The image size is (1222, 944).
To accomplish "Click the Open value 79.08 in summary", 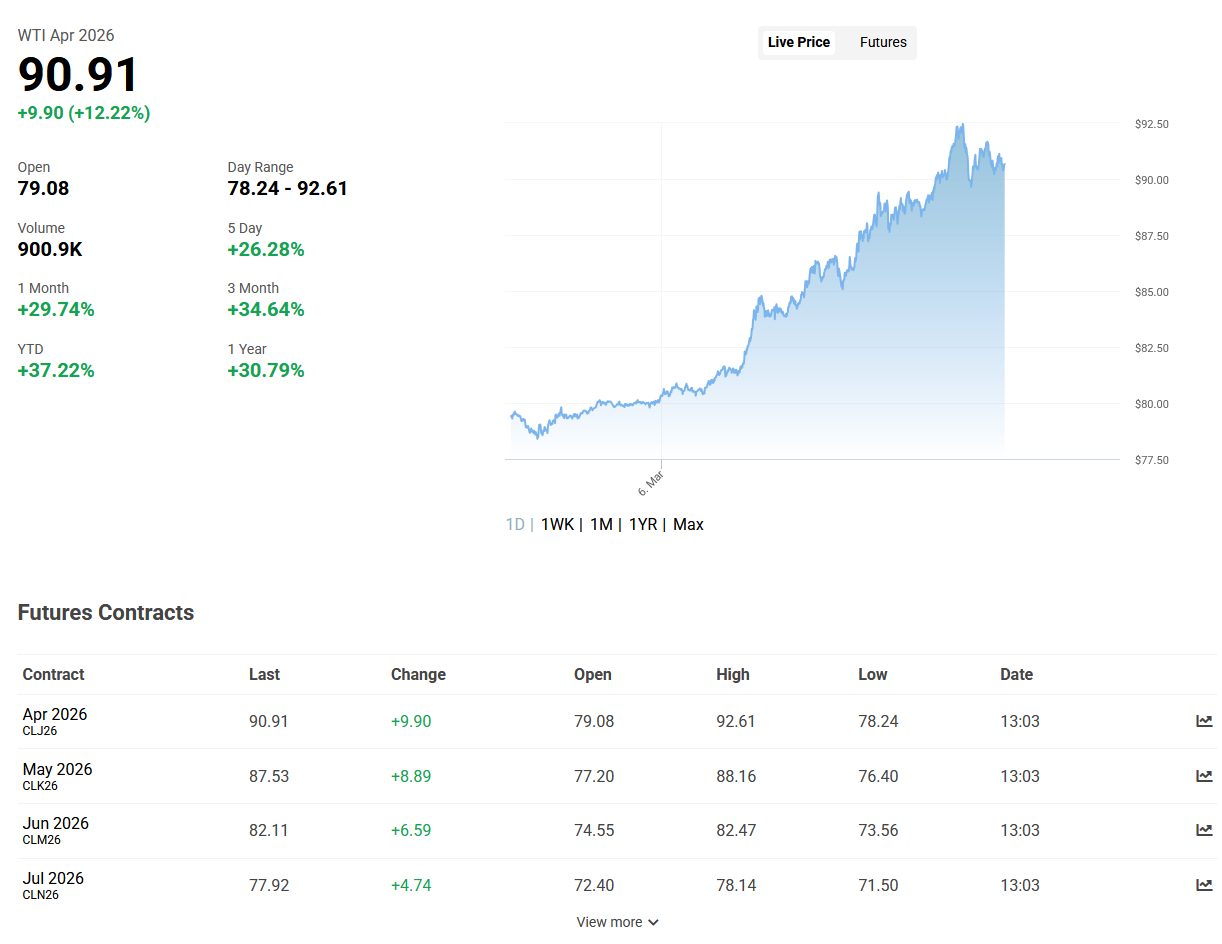I will pyautogui.click(x=44, y=188).
